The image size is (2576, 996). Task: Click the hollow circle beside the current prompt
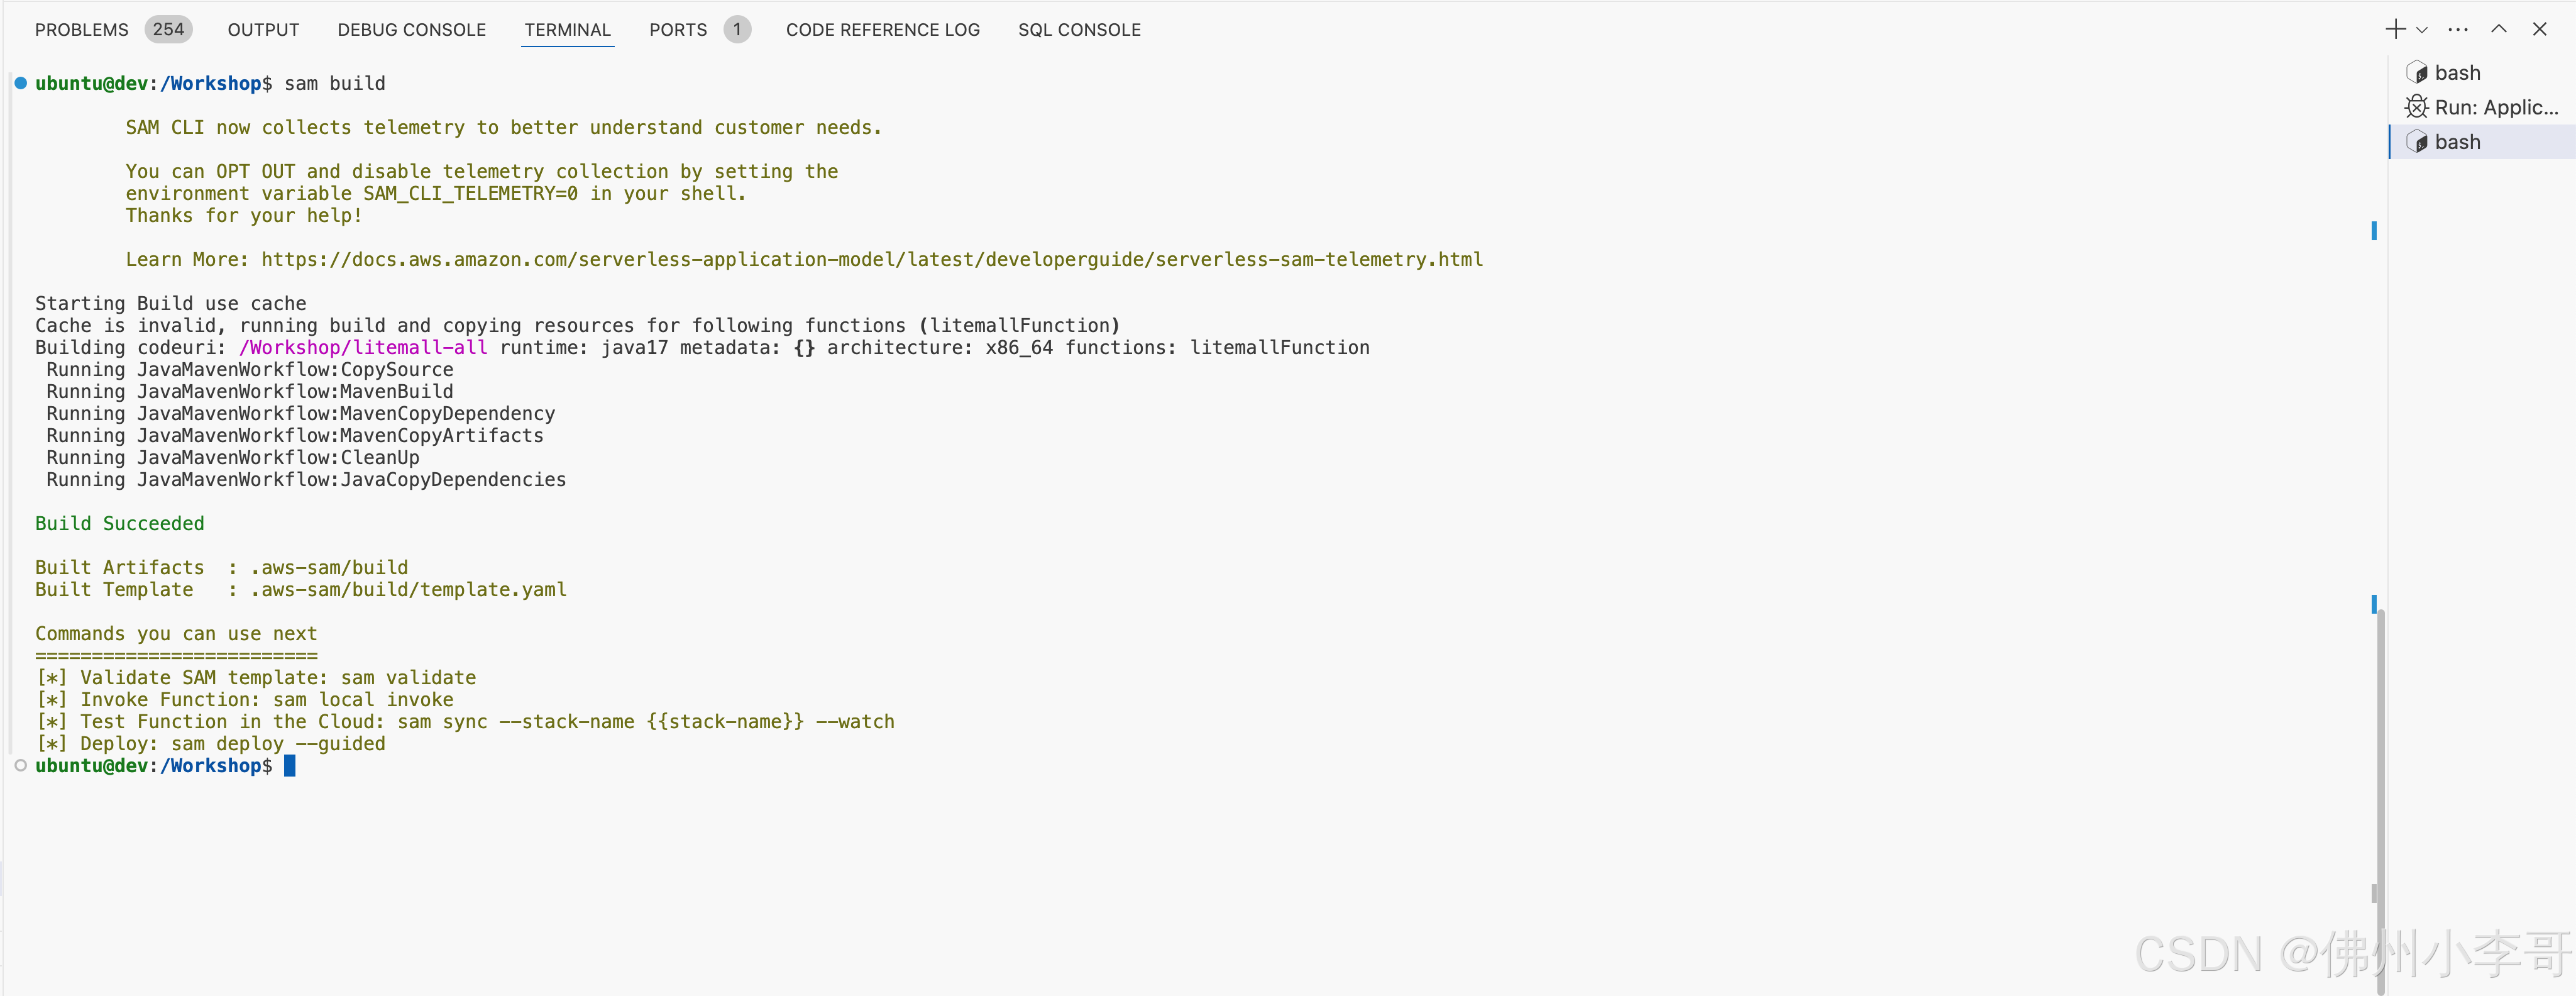(20, 766)
